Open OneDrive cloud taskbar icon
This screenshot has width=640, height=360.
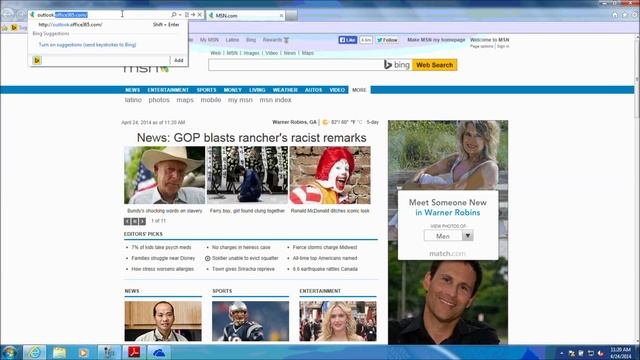click(159, 352)
